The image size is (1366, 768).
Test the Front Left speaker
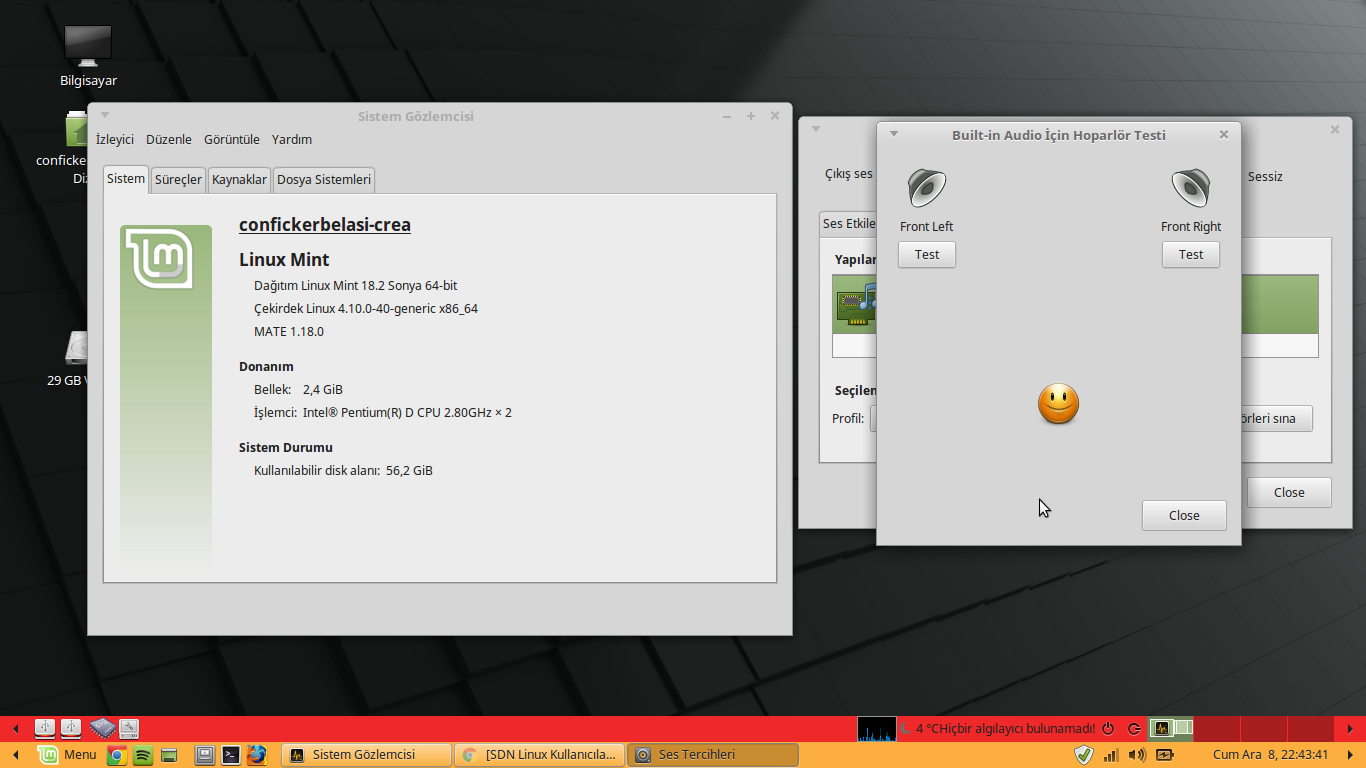point(927,255)
